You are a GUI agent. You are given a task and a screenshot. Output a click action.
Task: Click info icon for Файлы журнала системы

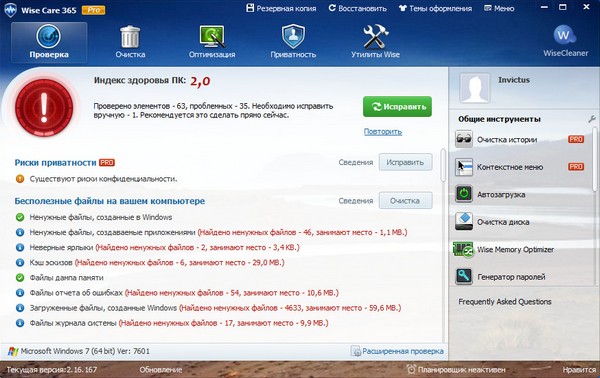click(20, 323)
